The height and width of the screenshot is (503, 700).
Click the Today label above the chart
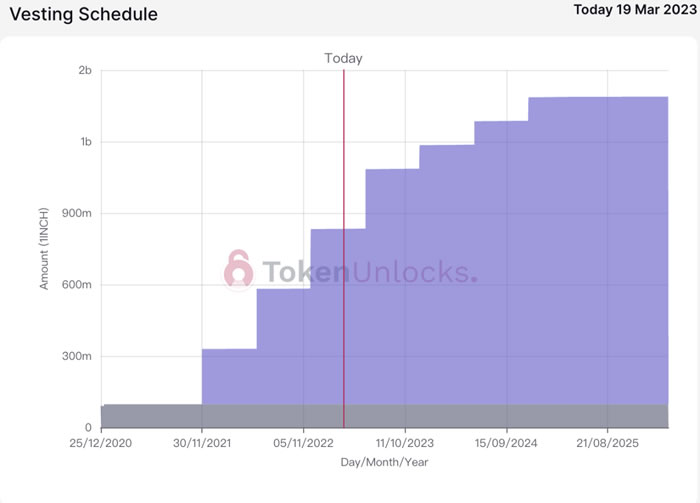point(343,58)
